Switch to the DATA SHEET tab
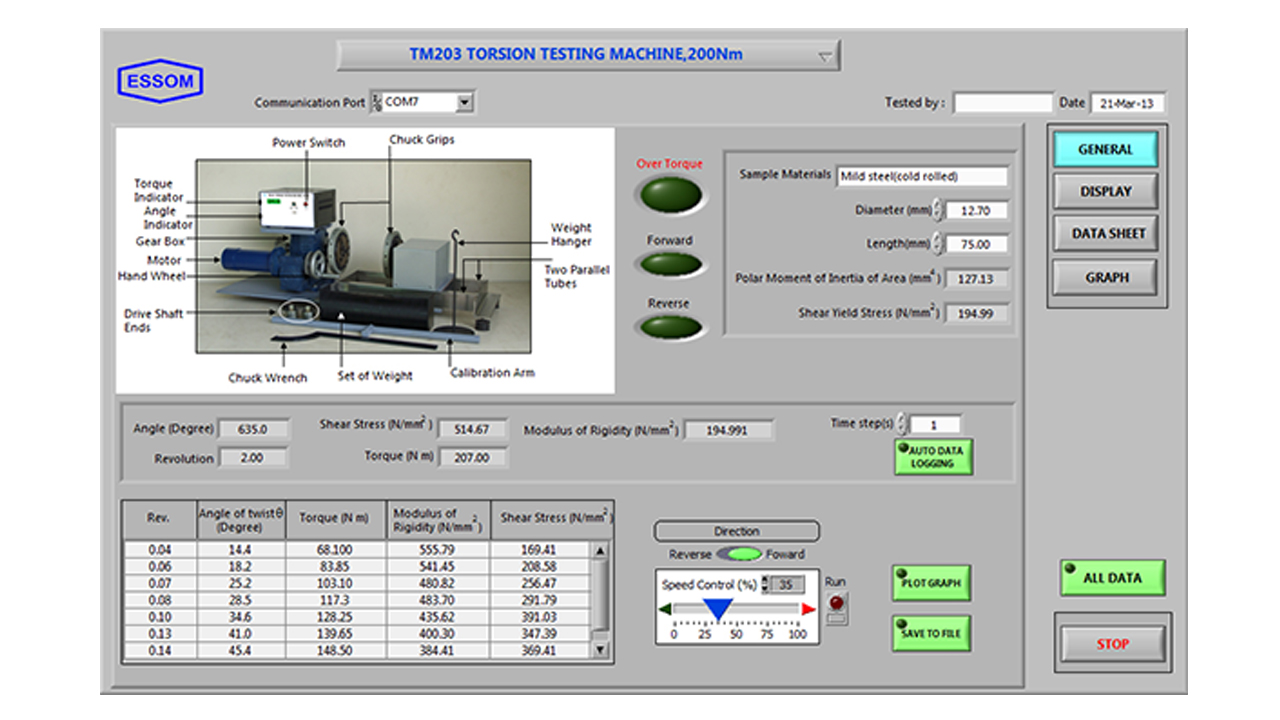The height and width of the screenshot is (720, 1280). pyautogui.click(x=1108, y=233)
